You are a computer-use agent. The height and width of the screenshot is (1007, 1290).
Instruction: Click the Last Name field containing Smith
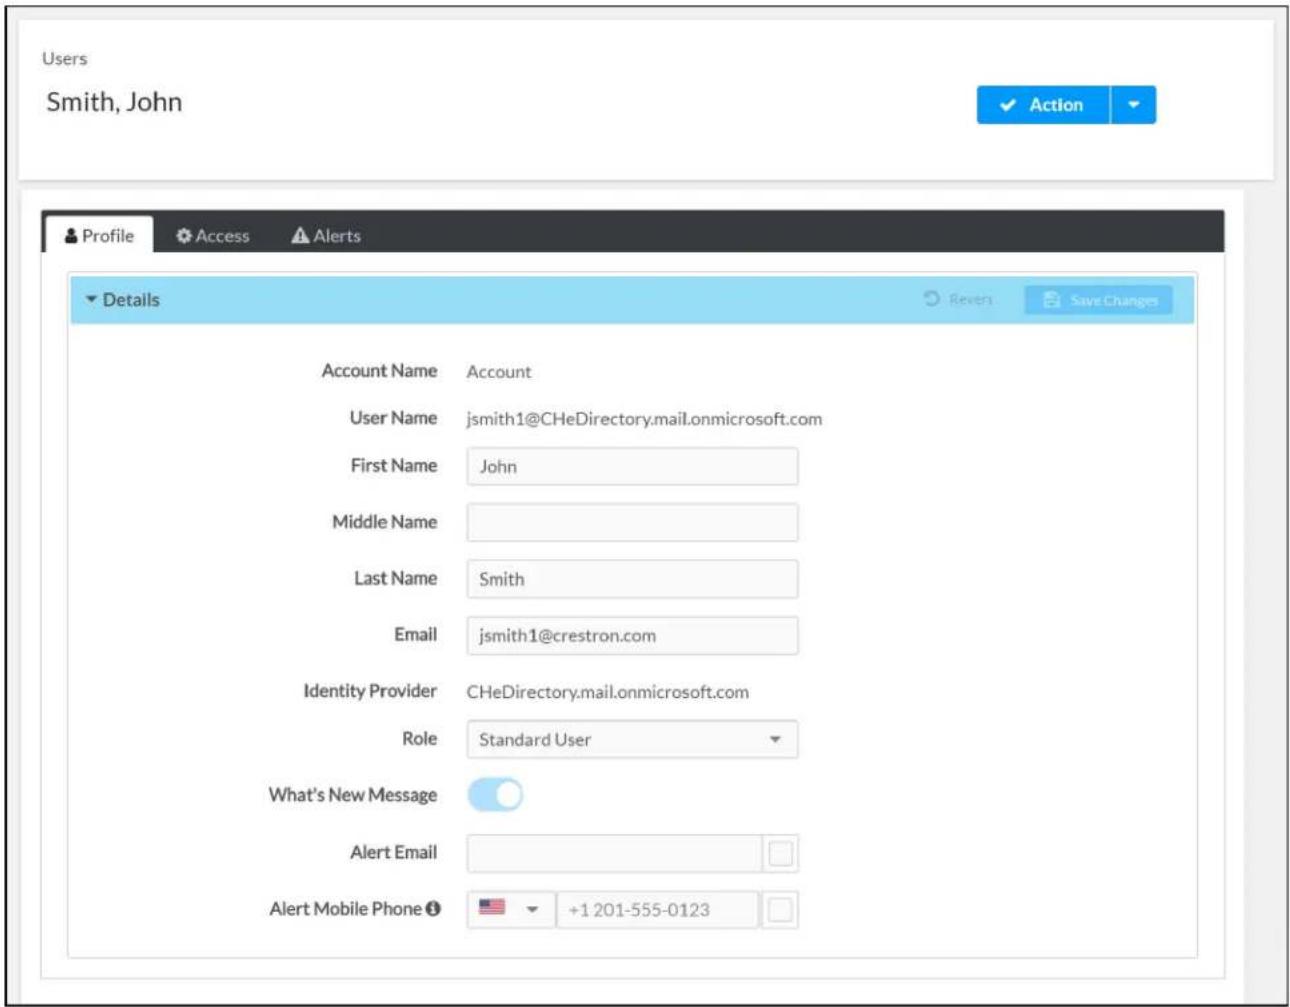tap(632, 579)
